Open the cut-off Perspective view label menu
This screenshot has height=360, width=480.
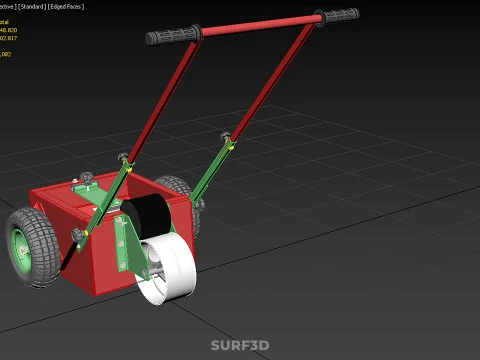8,7
